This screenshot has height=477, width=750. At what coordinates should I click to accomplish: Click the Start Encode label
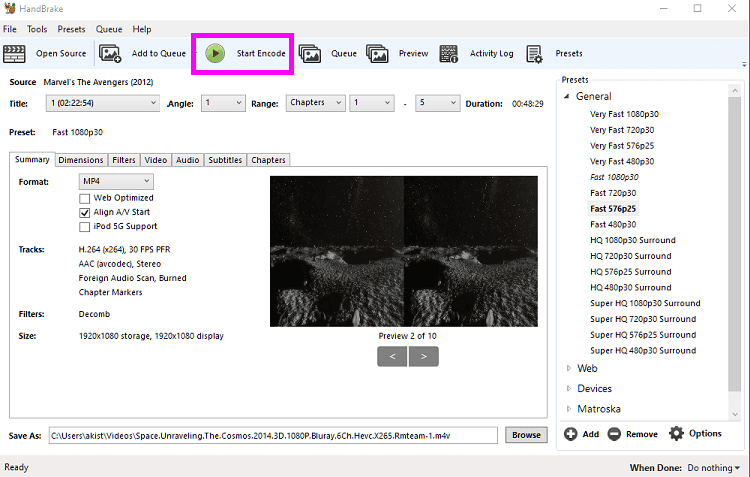pyautogui.click(x=261, y=54)
